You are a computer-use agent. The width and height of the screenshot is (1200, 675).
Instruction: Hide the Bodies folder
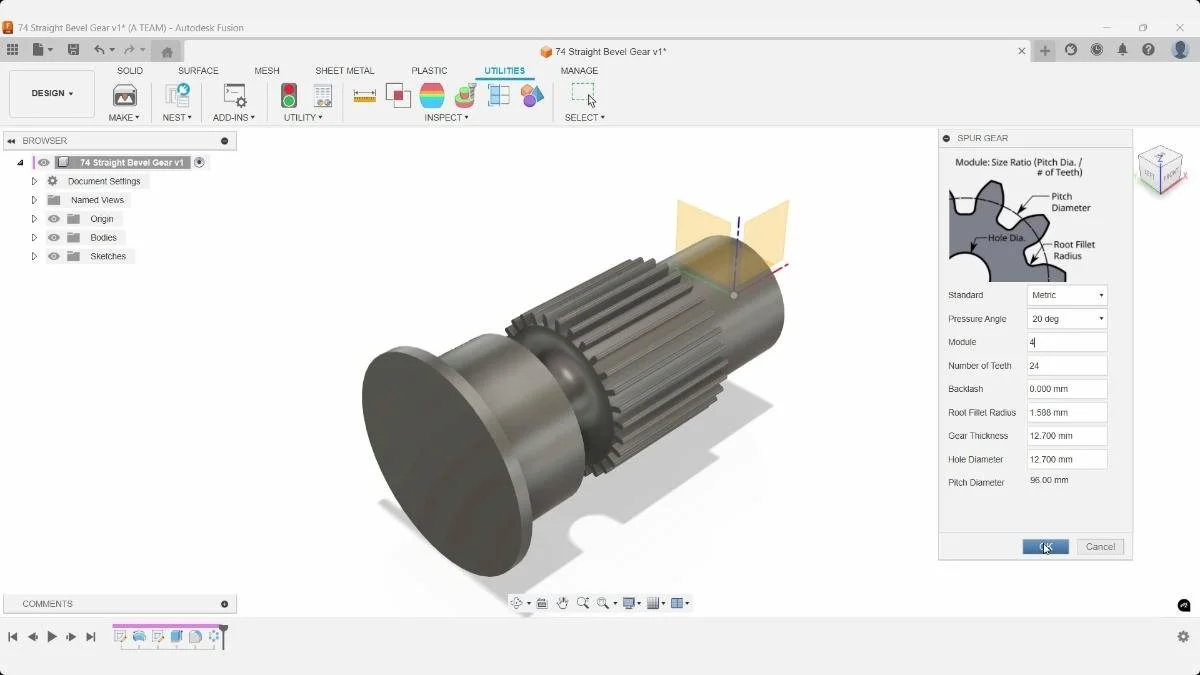coord(54,238)
